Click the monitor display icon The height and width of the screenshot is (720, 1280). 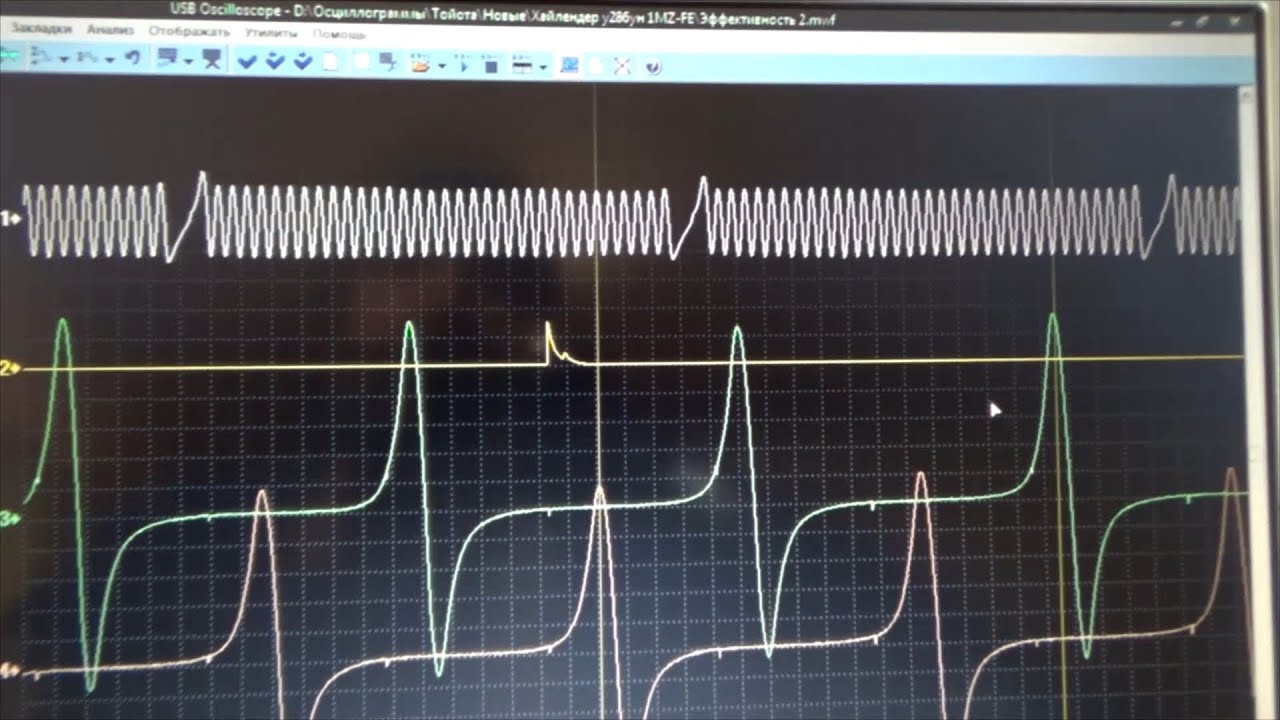point(166,59)
